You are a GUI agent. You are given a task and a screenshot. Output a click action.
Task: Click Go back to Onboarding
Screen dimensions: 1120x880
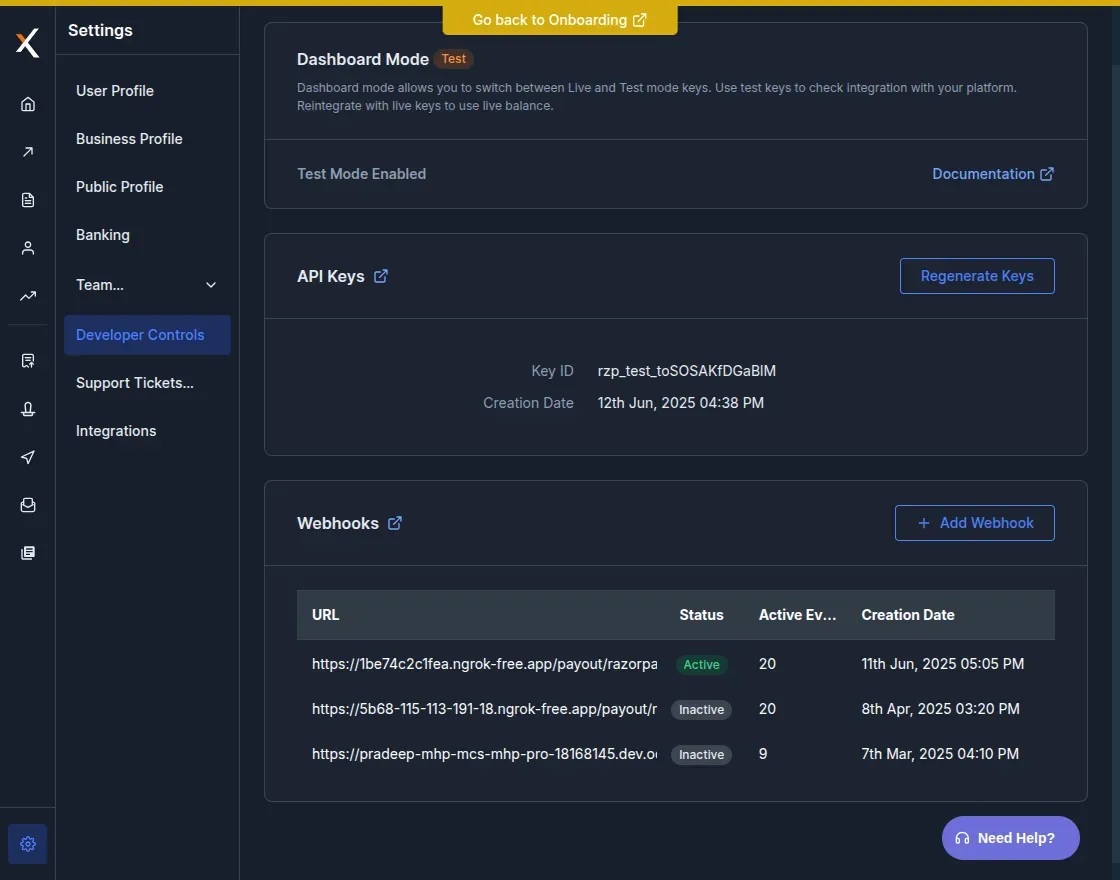point(560,19)
